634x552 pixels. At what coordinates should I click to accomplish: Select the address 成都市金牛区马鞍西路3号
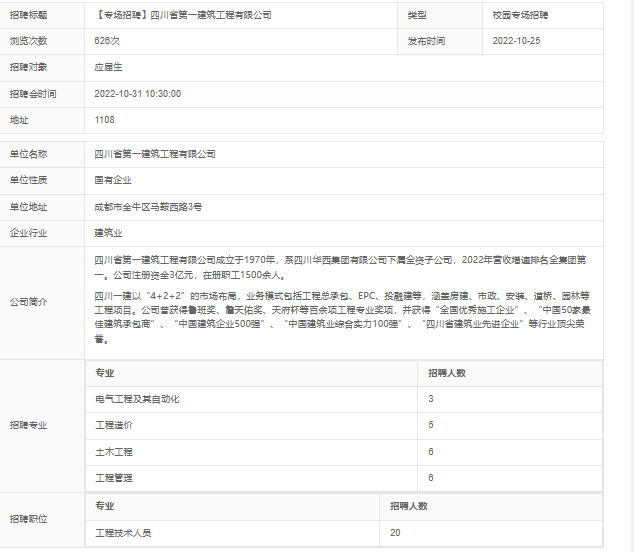[148, 207]
